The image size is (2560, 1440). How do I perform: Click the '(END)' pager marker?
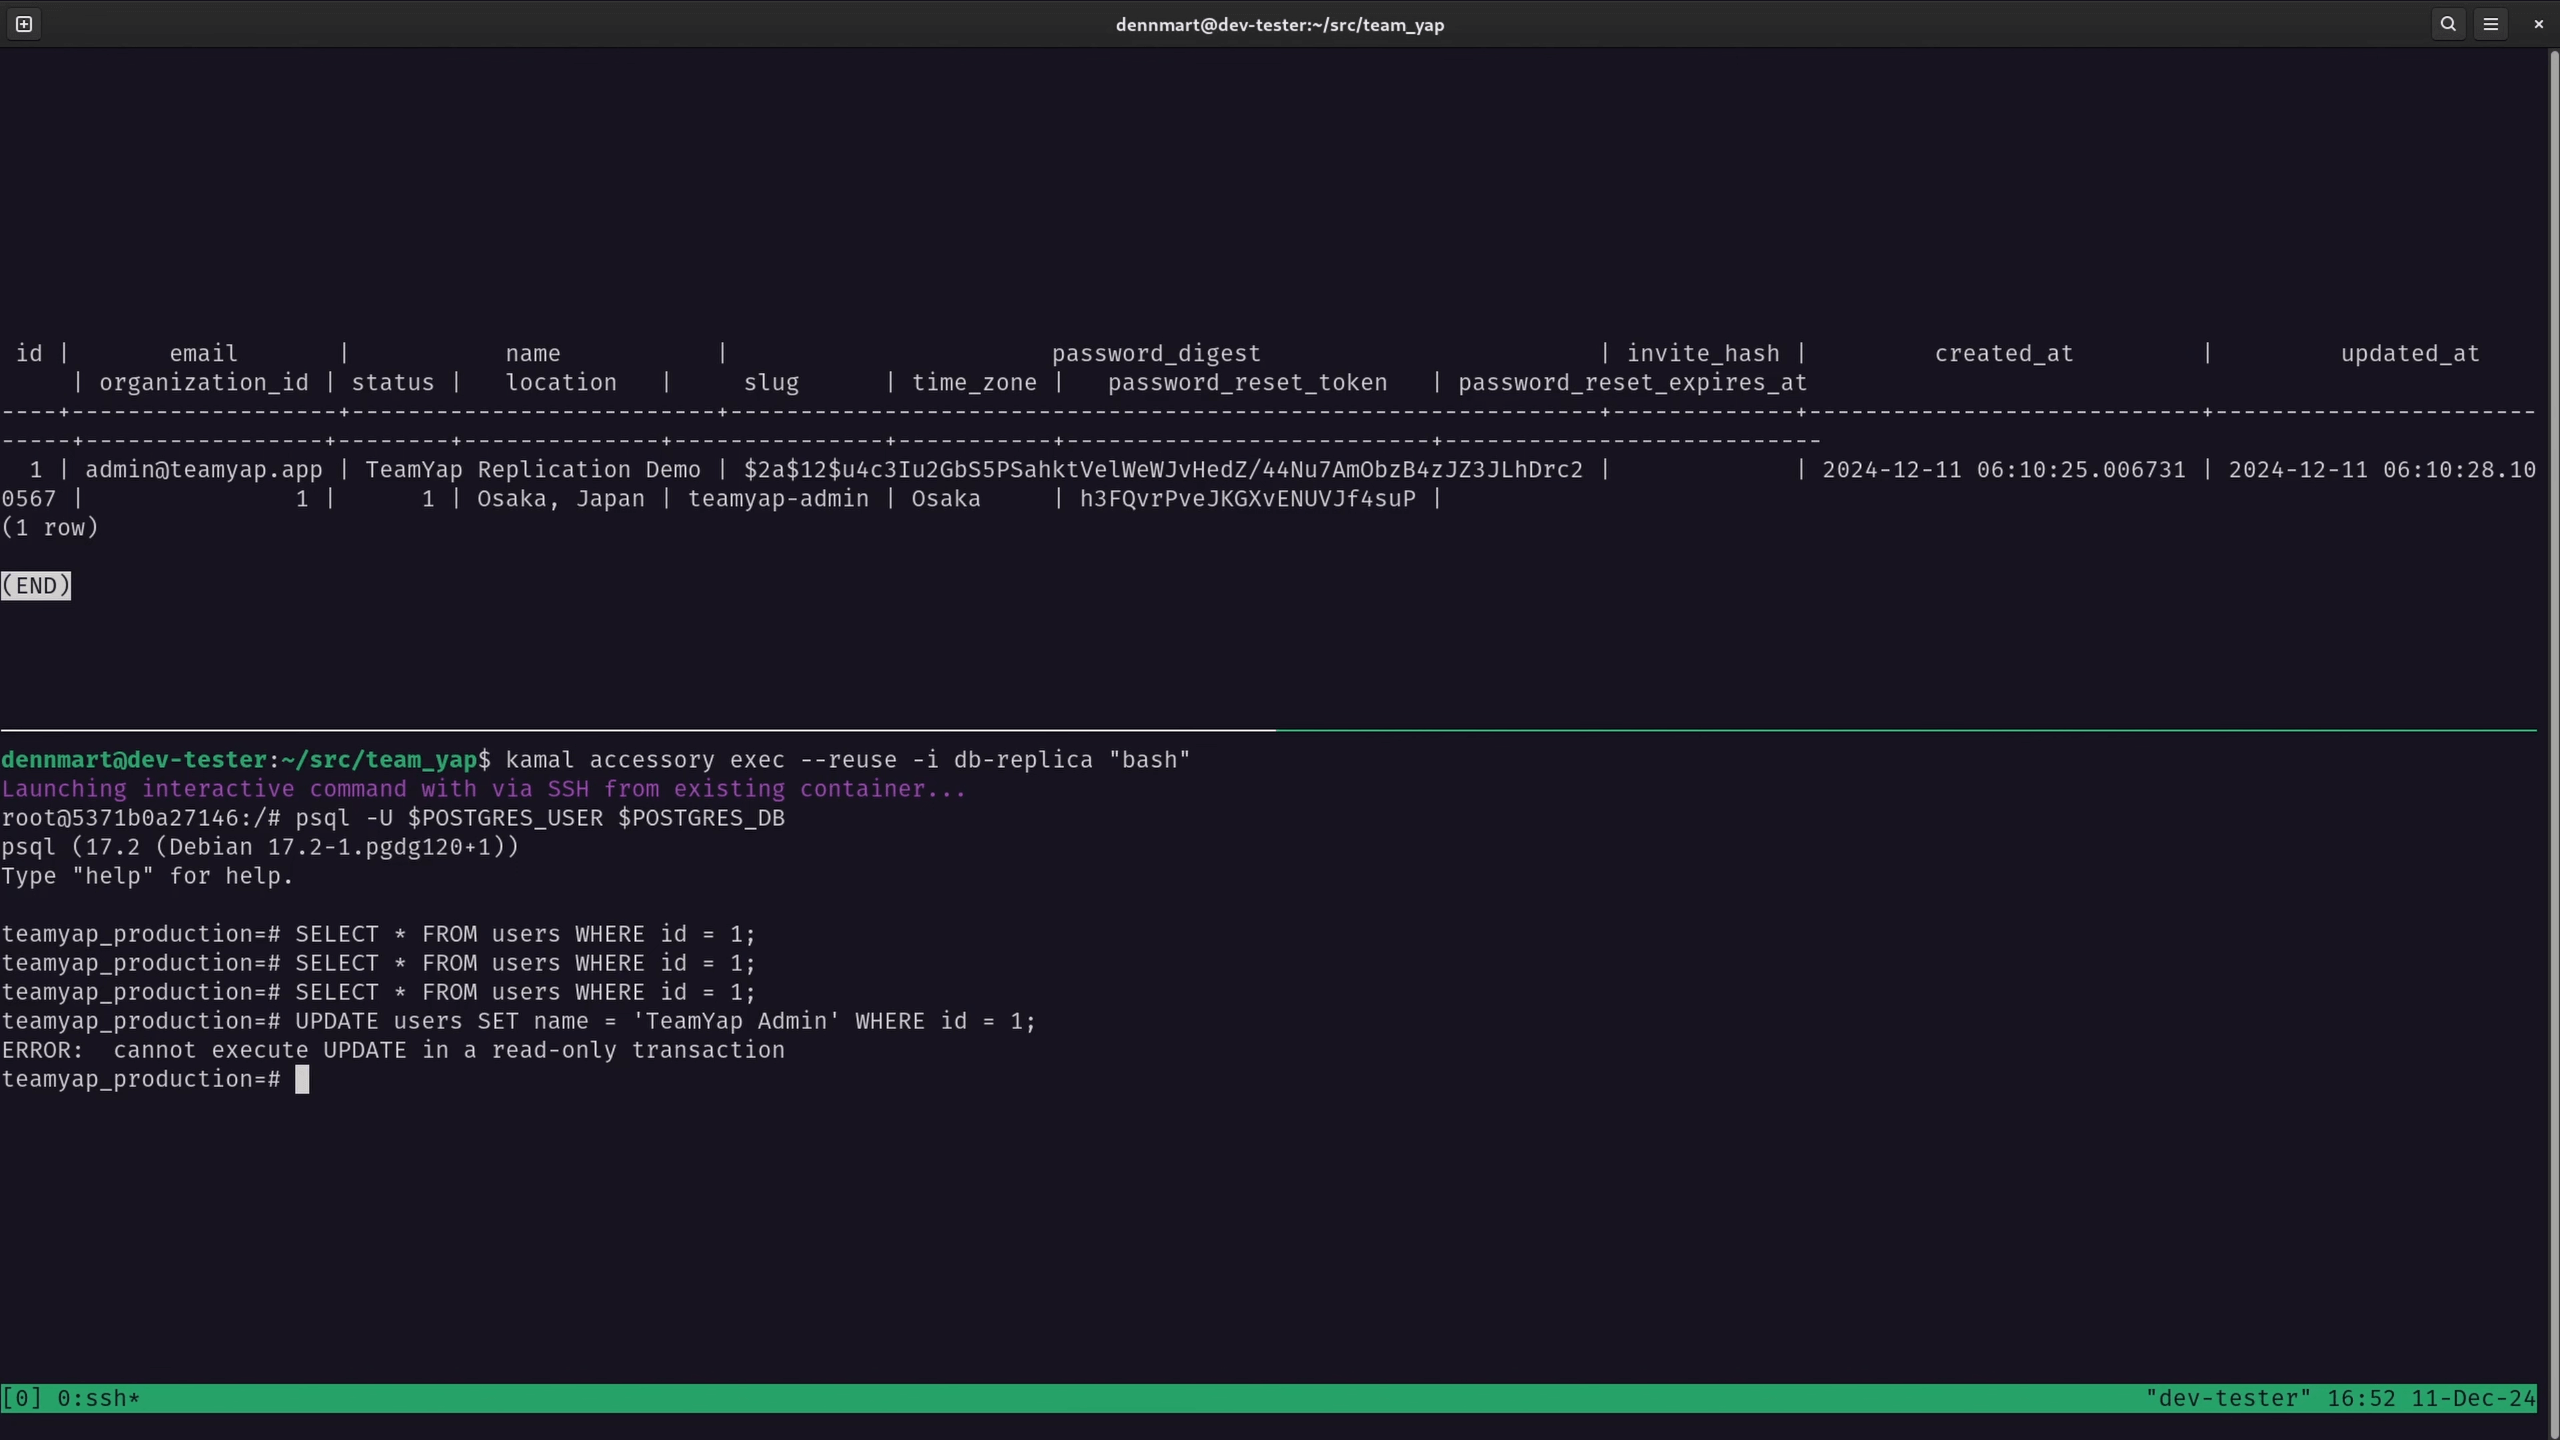point(36,586)
